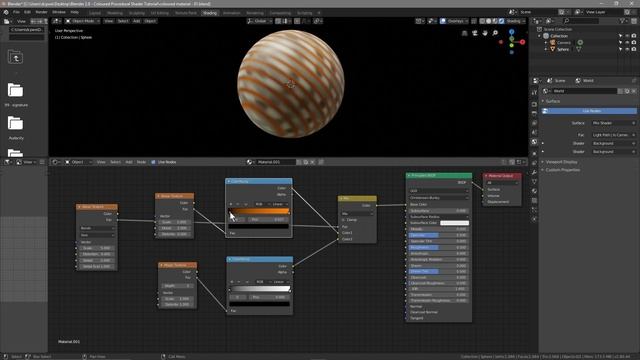This screenshot has width=640, height=360.
Task: Click the Sphere mesh data icon in outliner
Action: (x=578, y=49)
